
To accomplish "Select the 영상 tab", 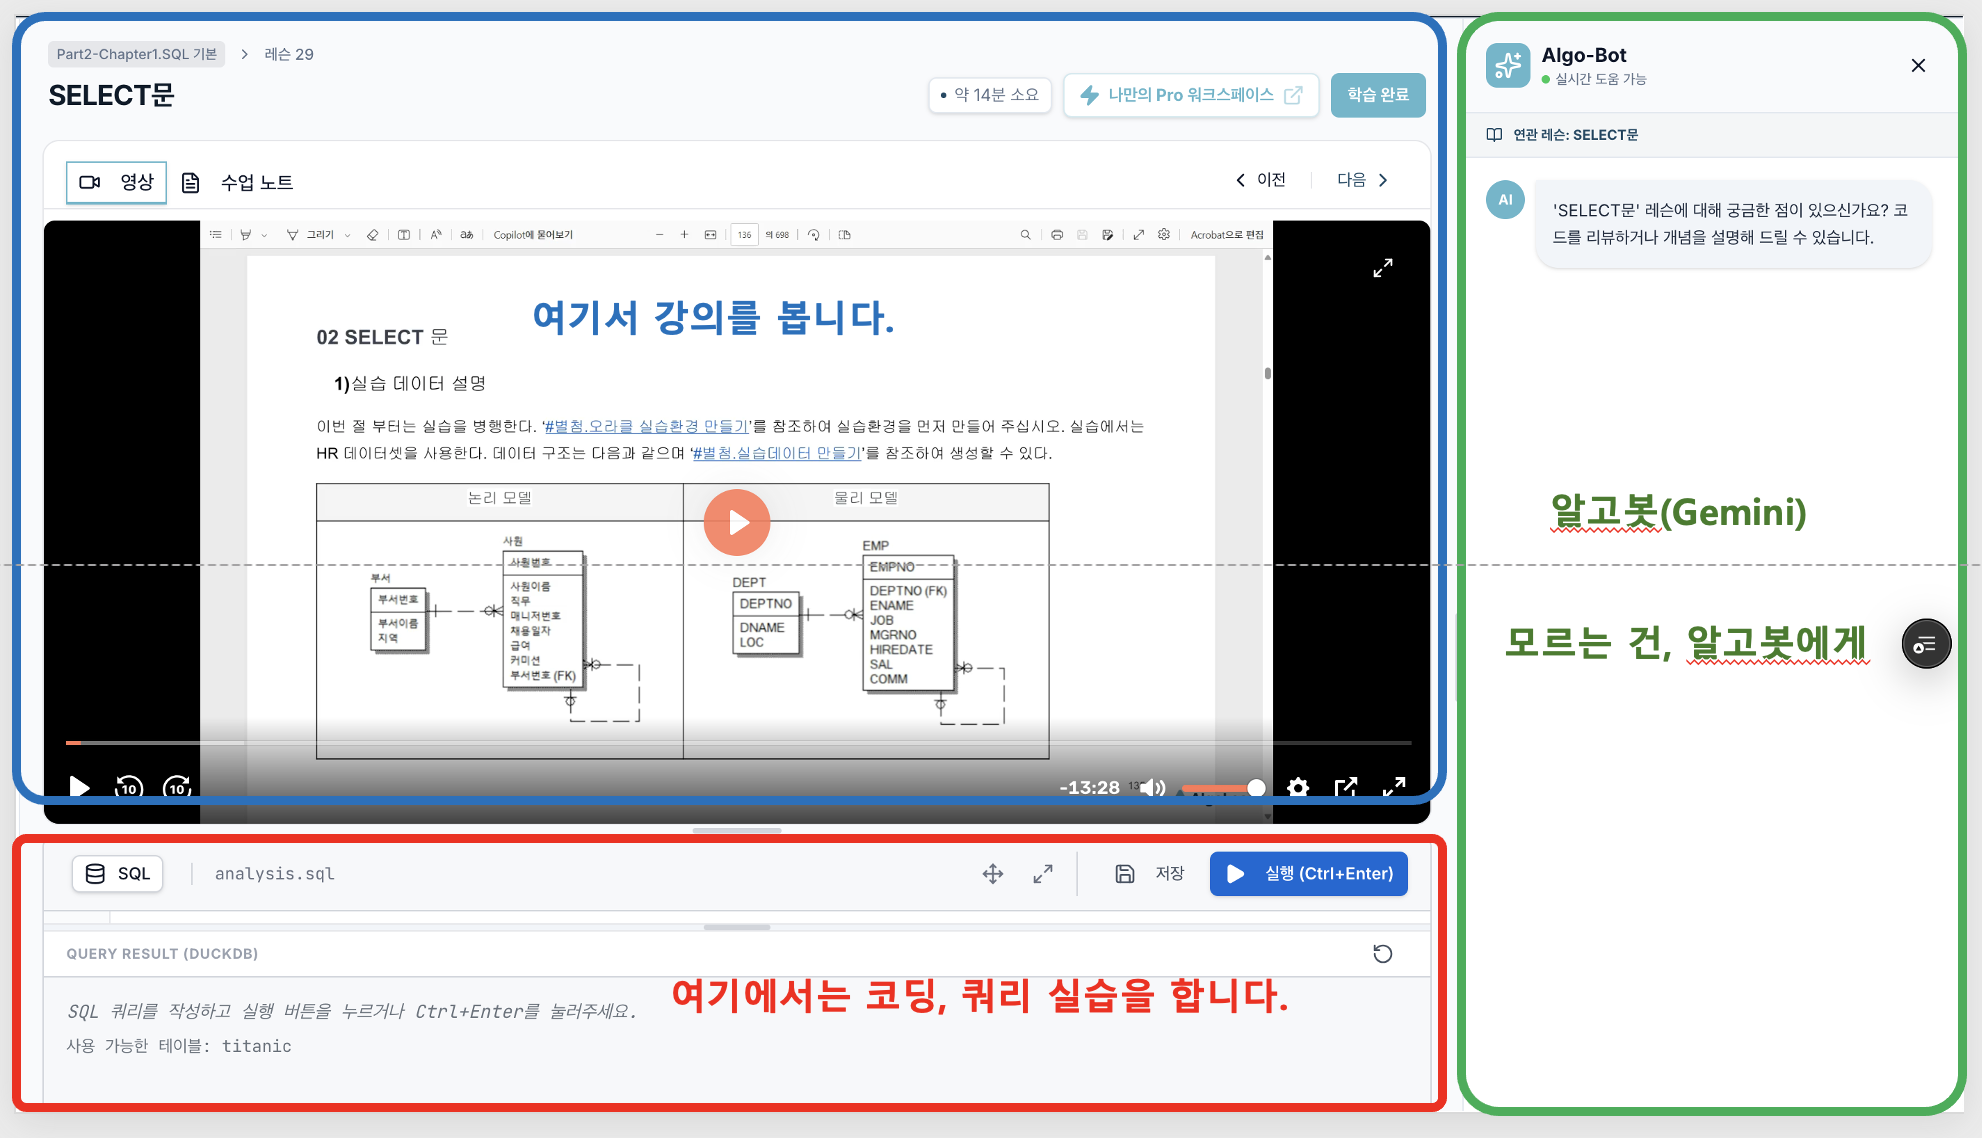I will (x=117, y=182).
